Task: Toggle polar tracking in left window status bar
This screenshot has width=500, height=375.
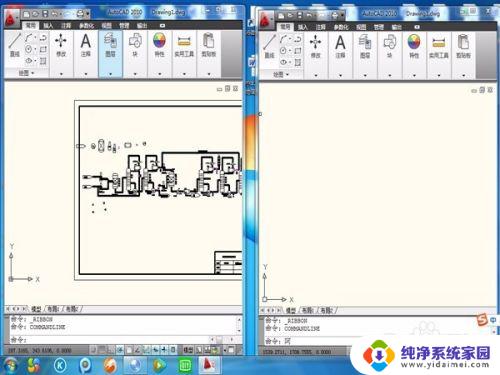Action: coord(120,350)
